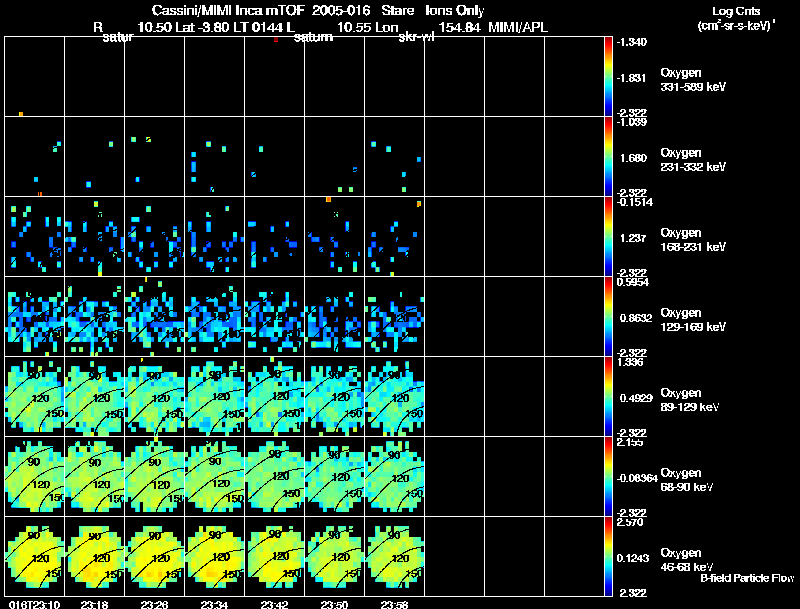Open the Oxygen 89-129 keV image at 23:58
This screenshot has width=800, height=609.
(395, 396)
